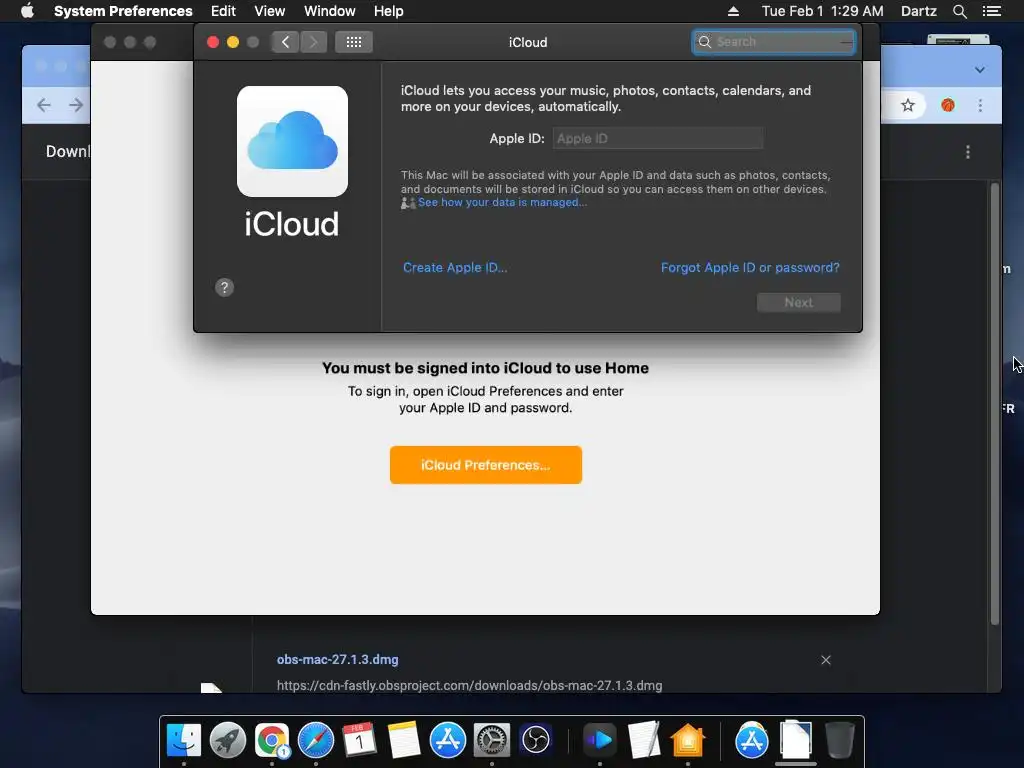
Task: Open Chrome three-dot menu
Action: pos(980,105)
